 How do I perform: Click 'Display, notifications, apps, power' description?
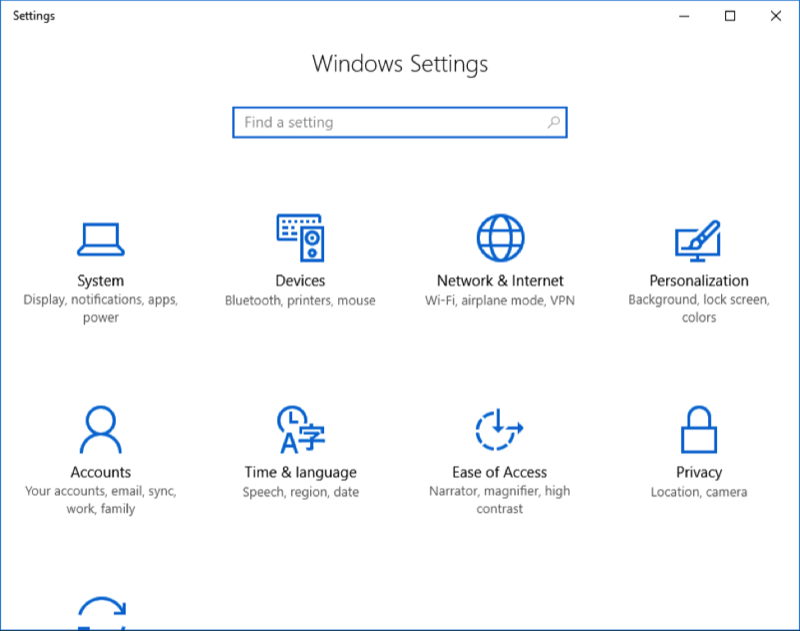pyautogui.click(x=101, y=308)
